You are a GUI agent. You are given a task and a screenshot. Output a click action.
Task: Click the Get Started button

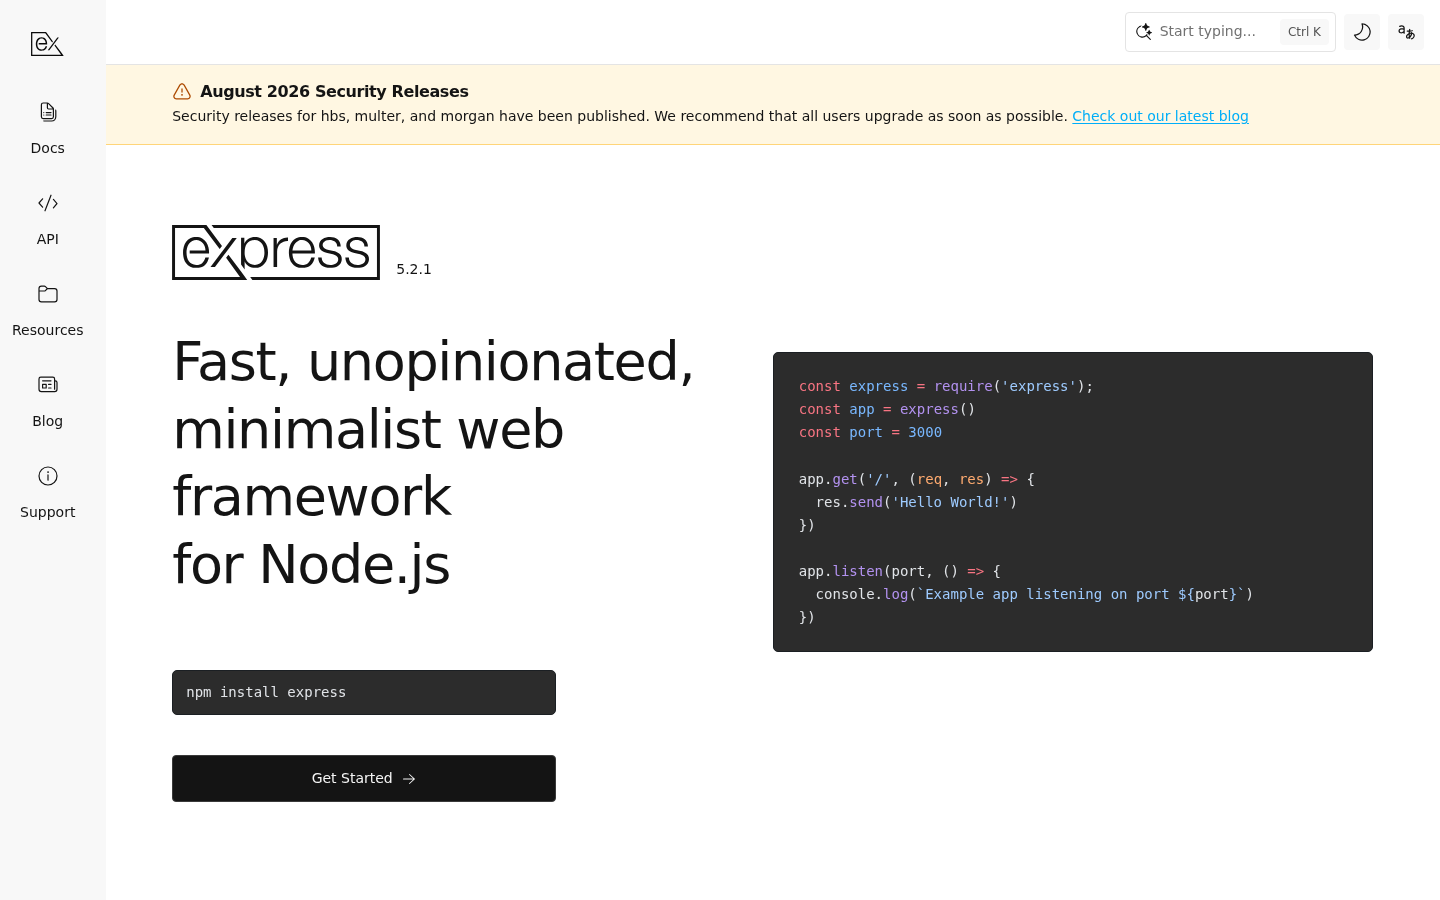click(364, 778)
